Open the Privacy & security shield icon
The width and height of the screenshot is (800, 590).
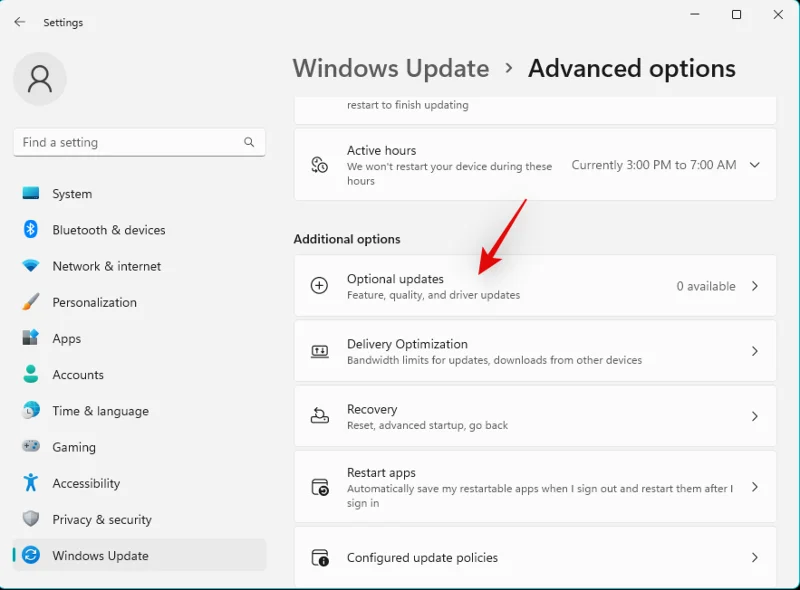point(32,519)
